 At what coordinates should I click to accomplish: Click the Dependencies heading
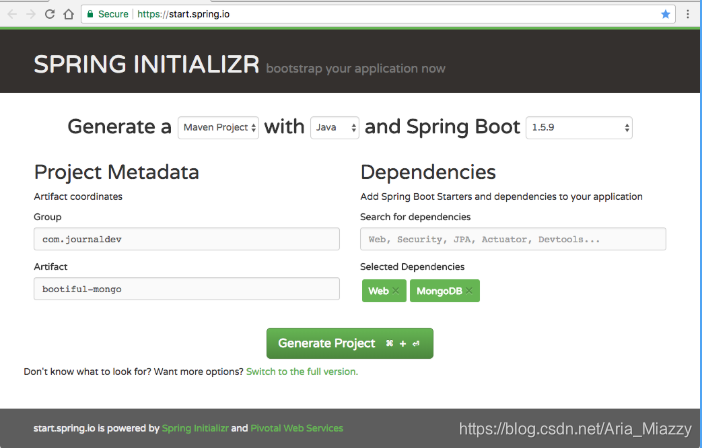[428, 172]
